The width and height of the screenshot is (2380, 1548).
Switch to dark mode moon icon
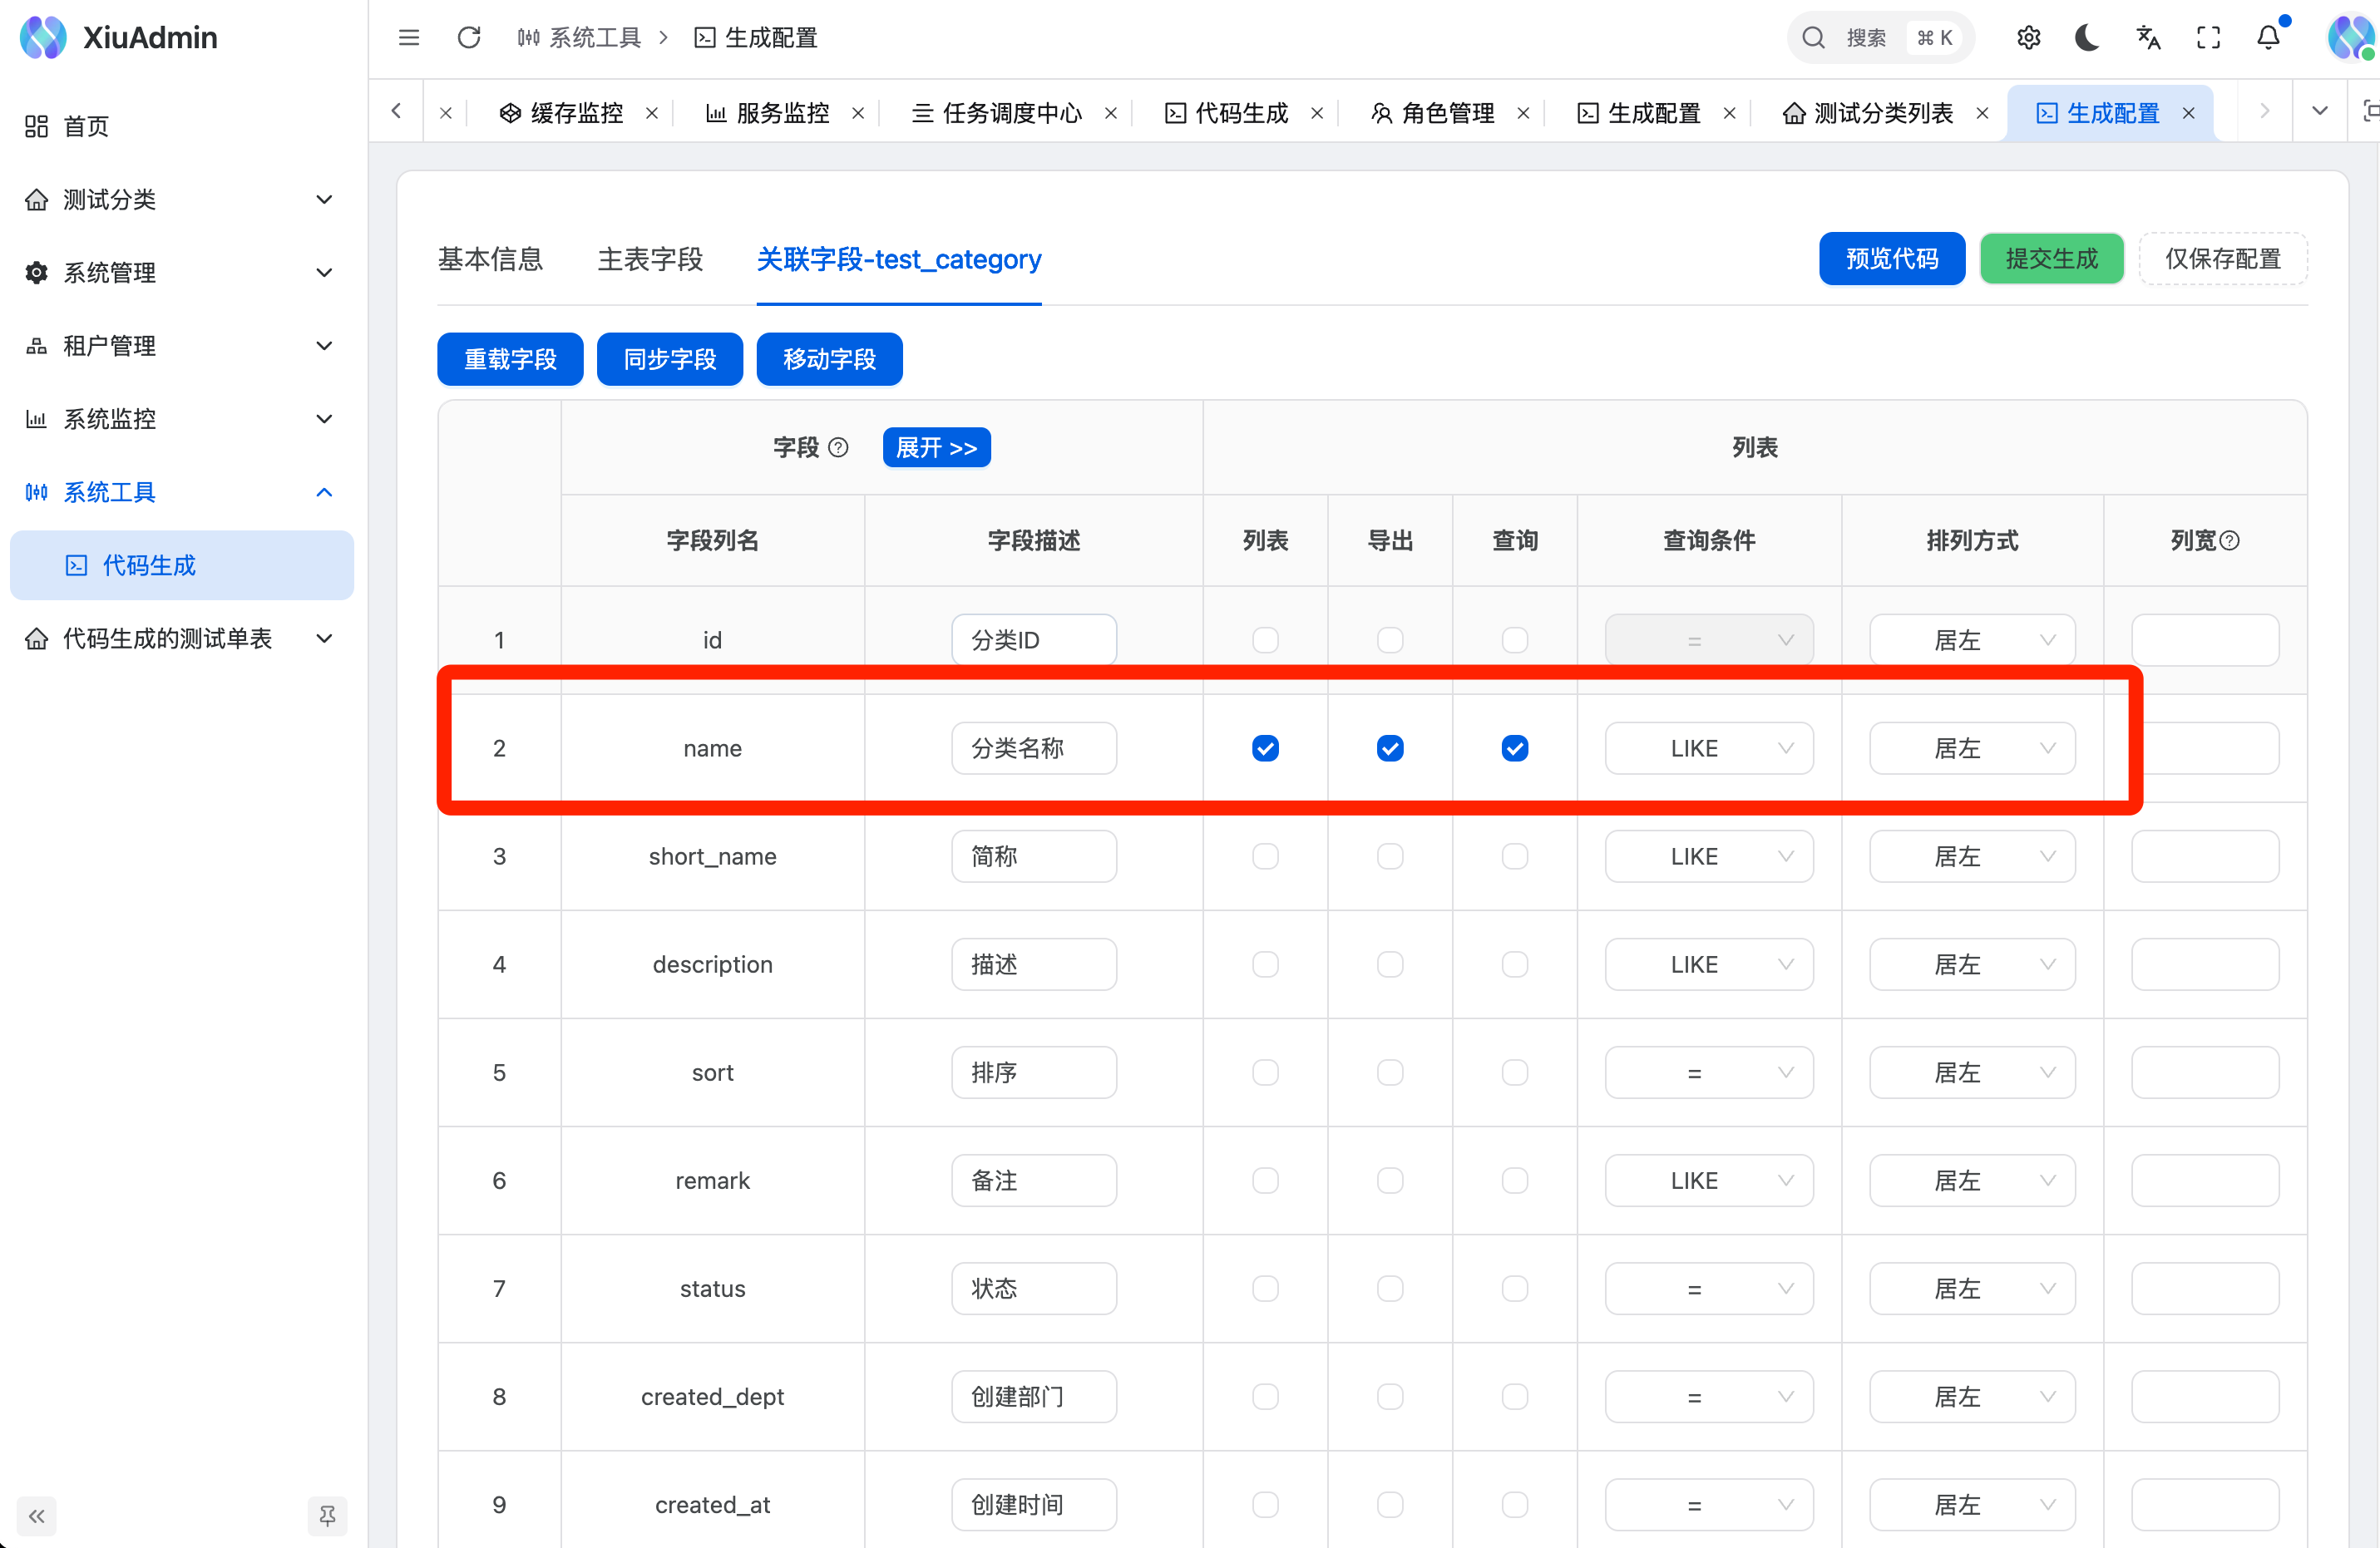point(2087,38)
